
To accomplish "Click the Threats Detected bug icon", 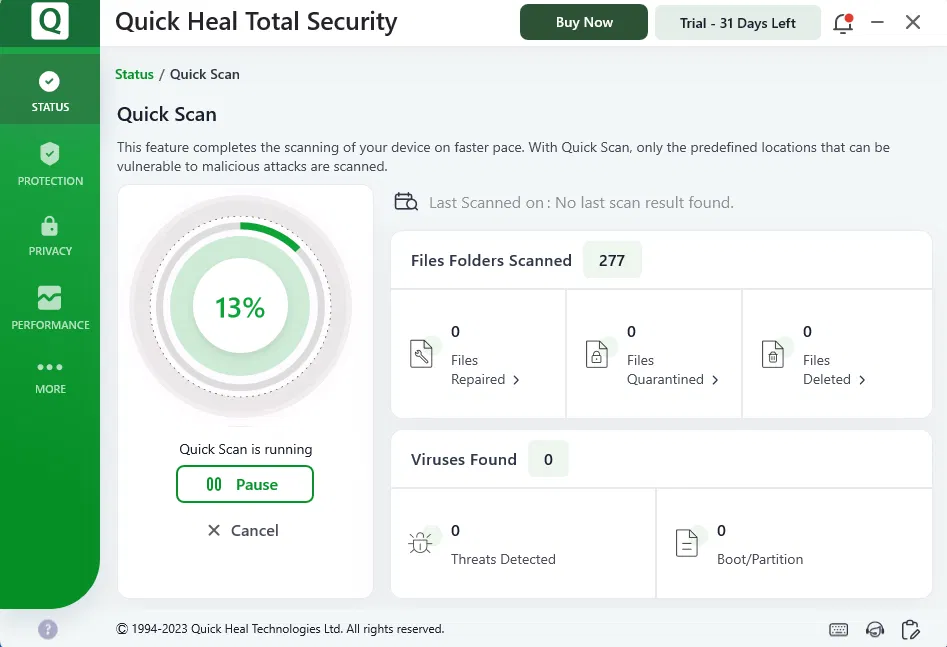I will click(420, 543).
